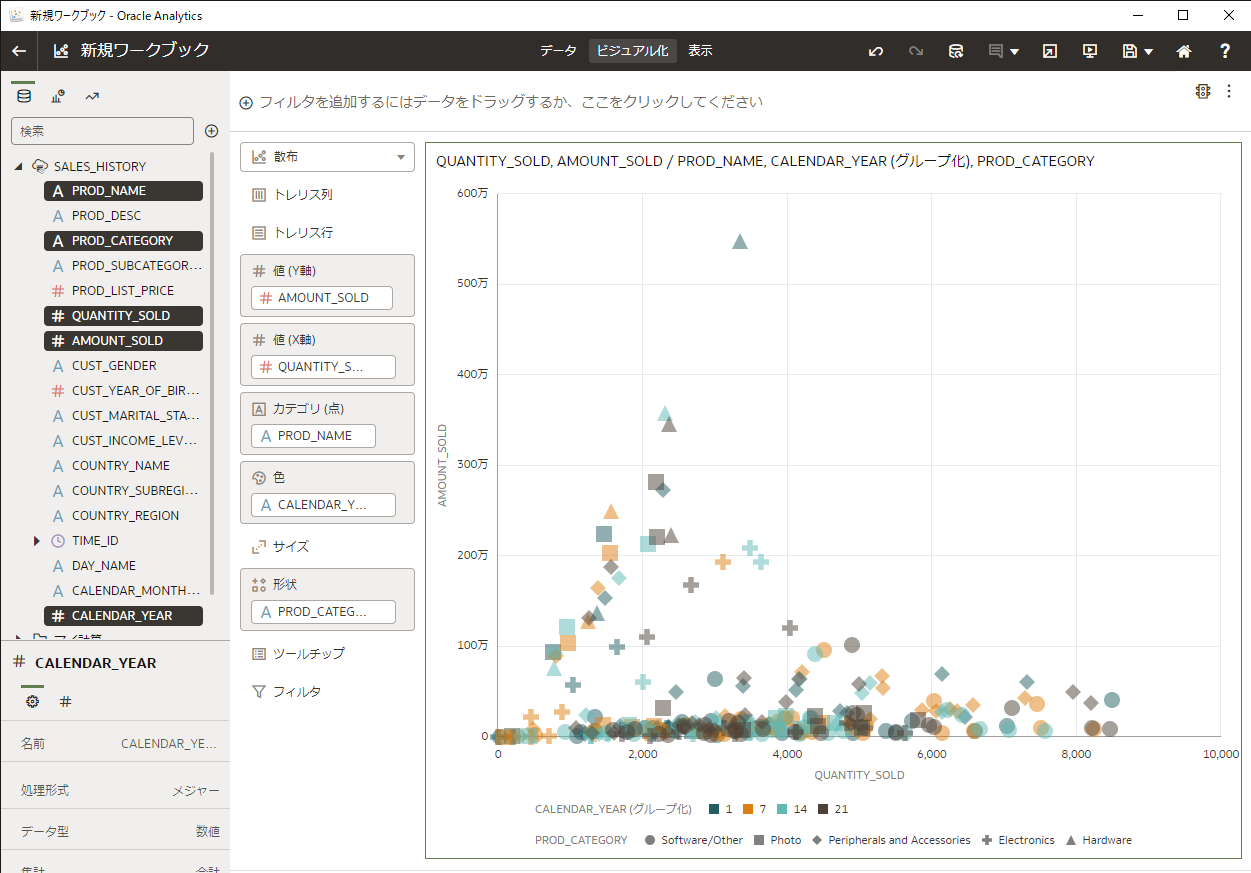1251x873 pixels.
Task: Click the Export pop-out icon
Action: tap(1049, 50)
